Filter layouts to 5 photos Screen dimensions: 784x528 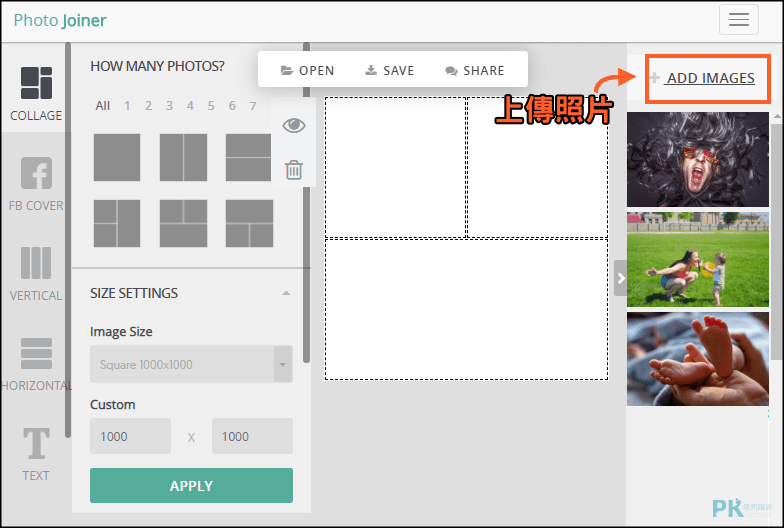[211, 106]
